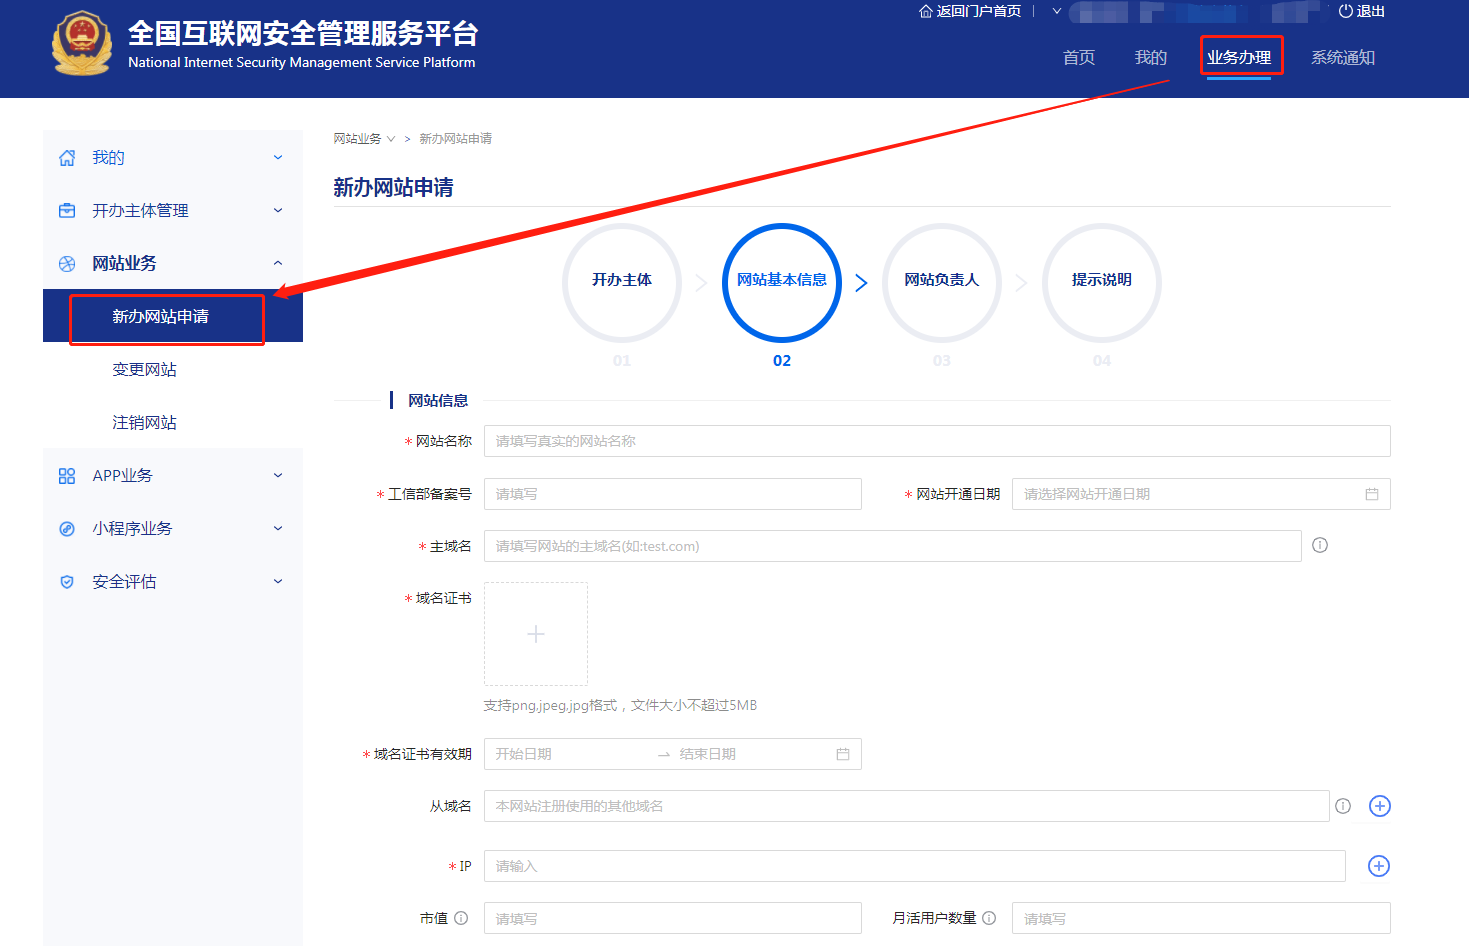
Task: Open the 域名证书有效期 date range picker
Action: [672, 754]
